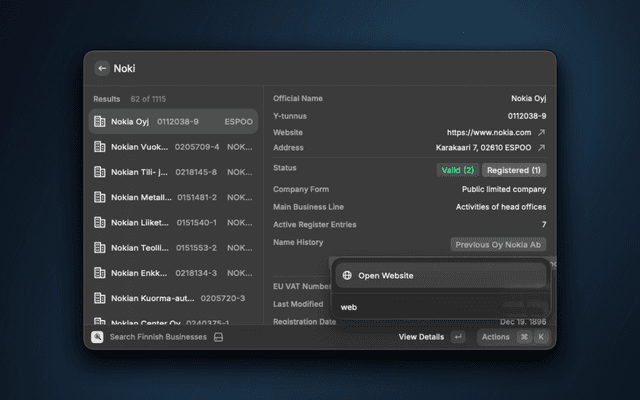Click the Command key icon
The height and width of the screenshot is (400, 640).
coord(524,337)
